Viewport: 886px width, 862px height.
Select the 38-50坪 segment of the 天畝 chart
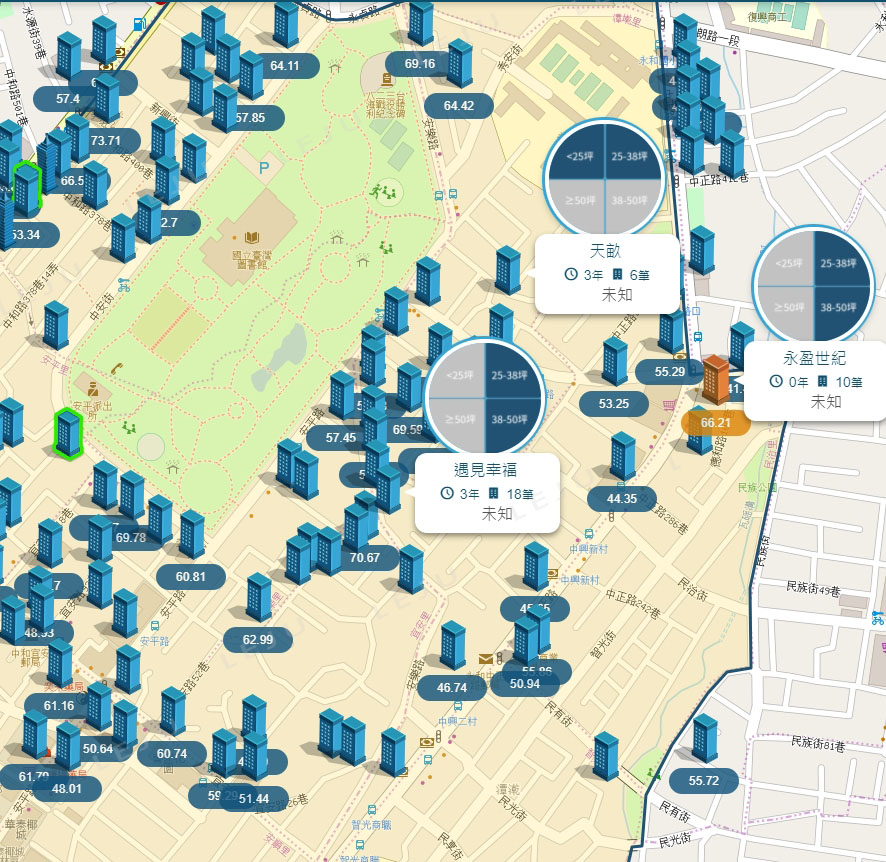631,204
